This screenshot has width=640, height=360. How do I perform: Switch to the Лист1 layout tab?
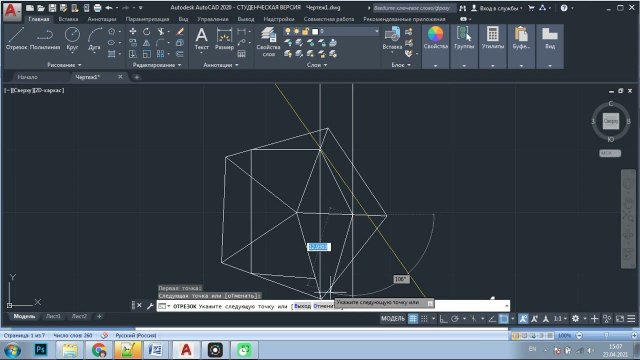53,316
